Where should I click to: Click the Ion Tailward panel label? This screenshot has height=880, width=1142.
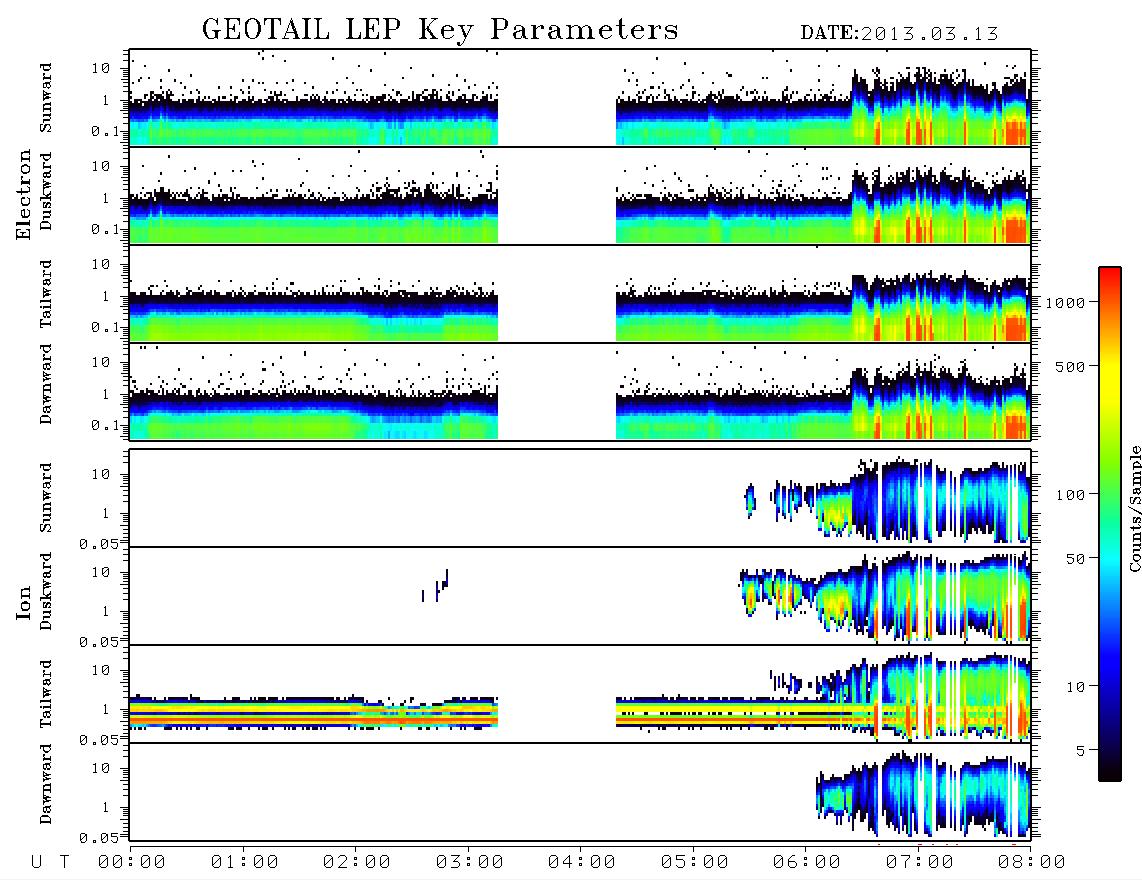pos(46,694)
